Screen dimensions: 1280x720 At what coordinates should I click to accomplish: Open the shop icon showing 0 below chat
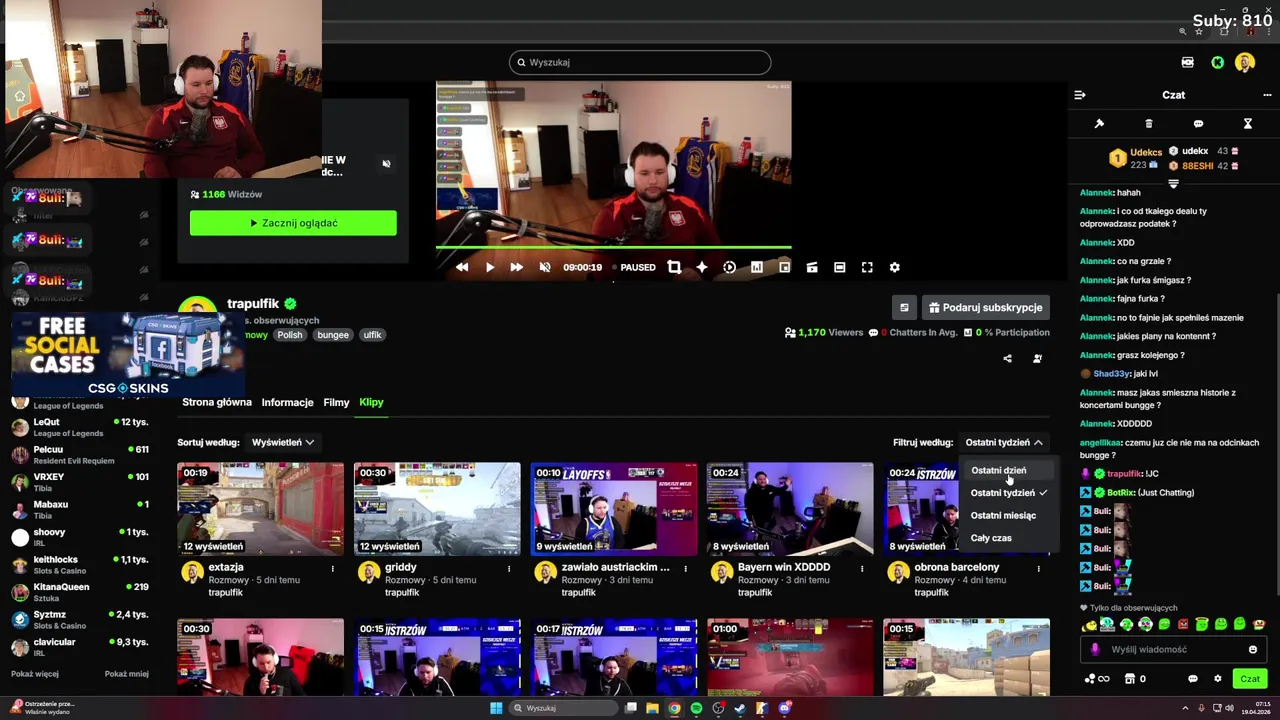1135,679
